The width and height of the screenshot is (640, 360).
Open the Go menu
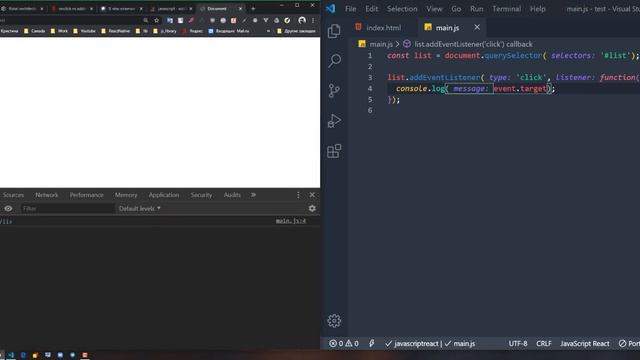click(456, 9)
